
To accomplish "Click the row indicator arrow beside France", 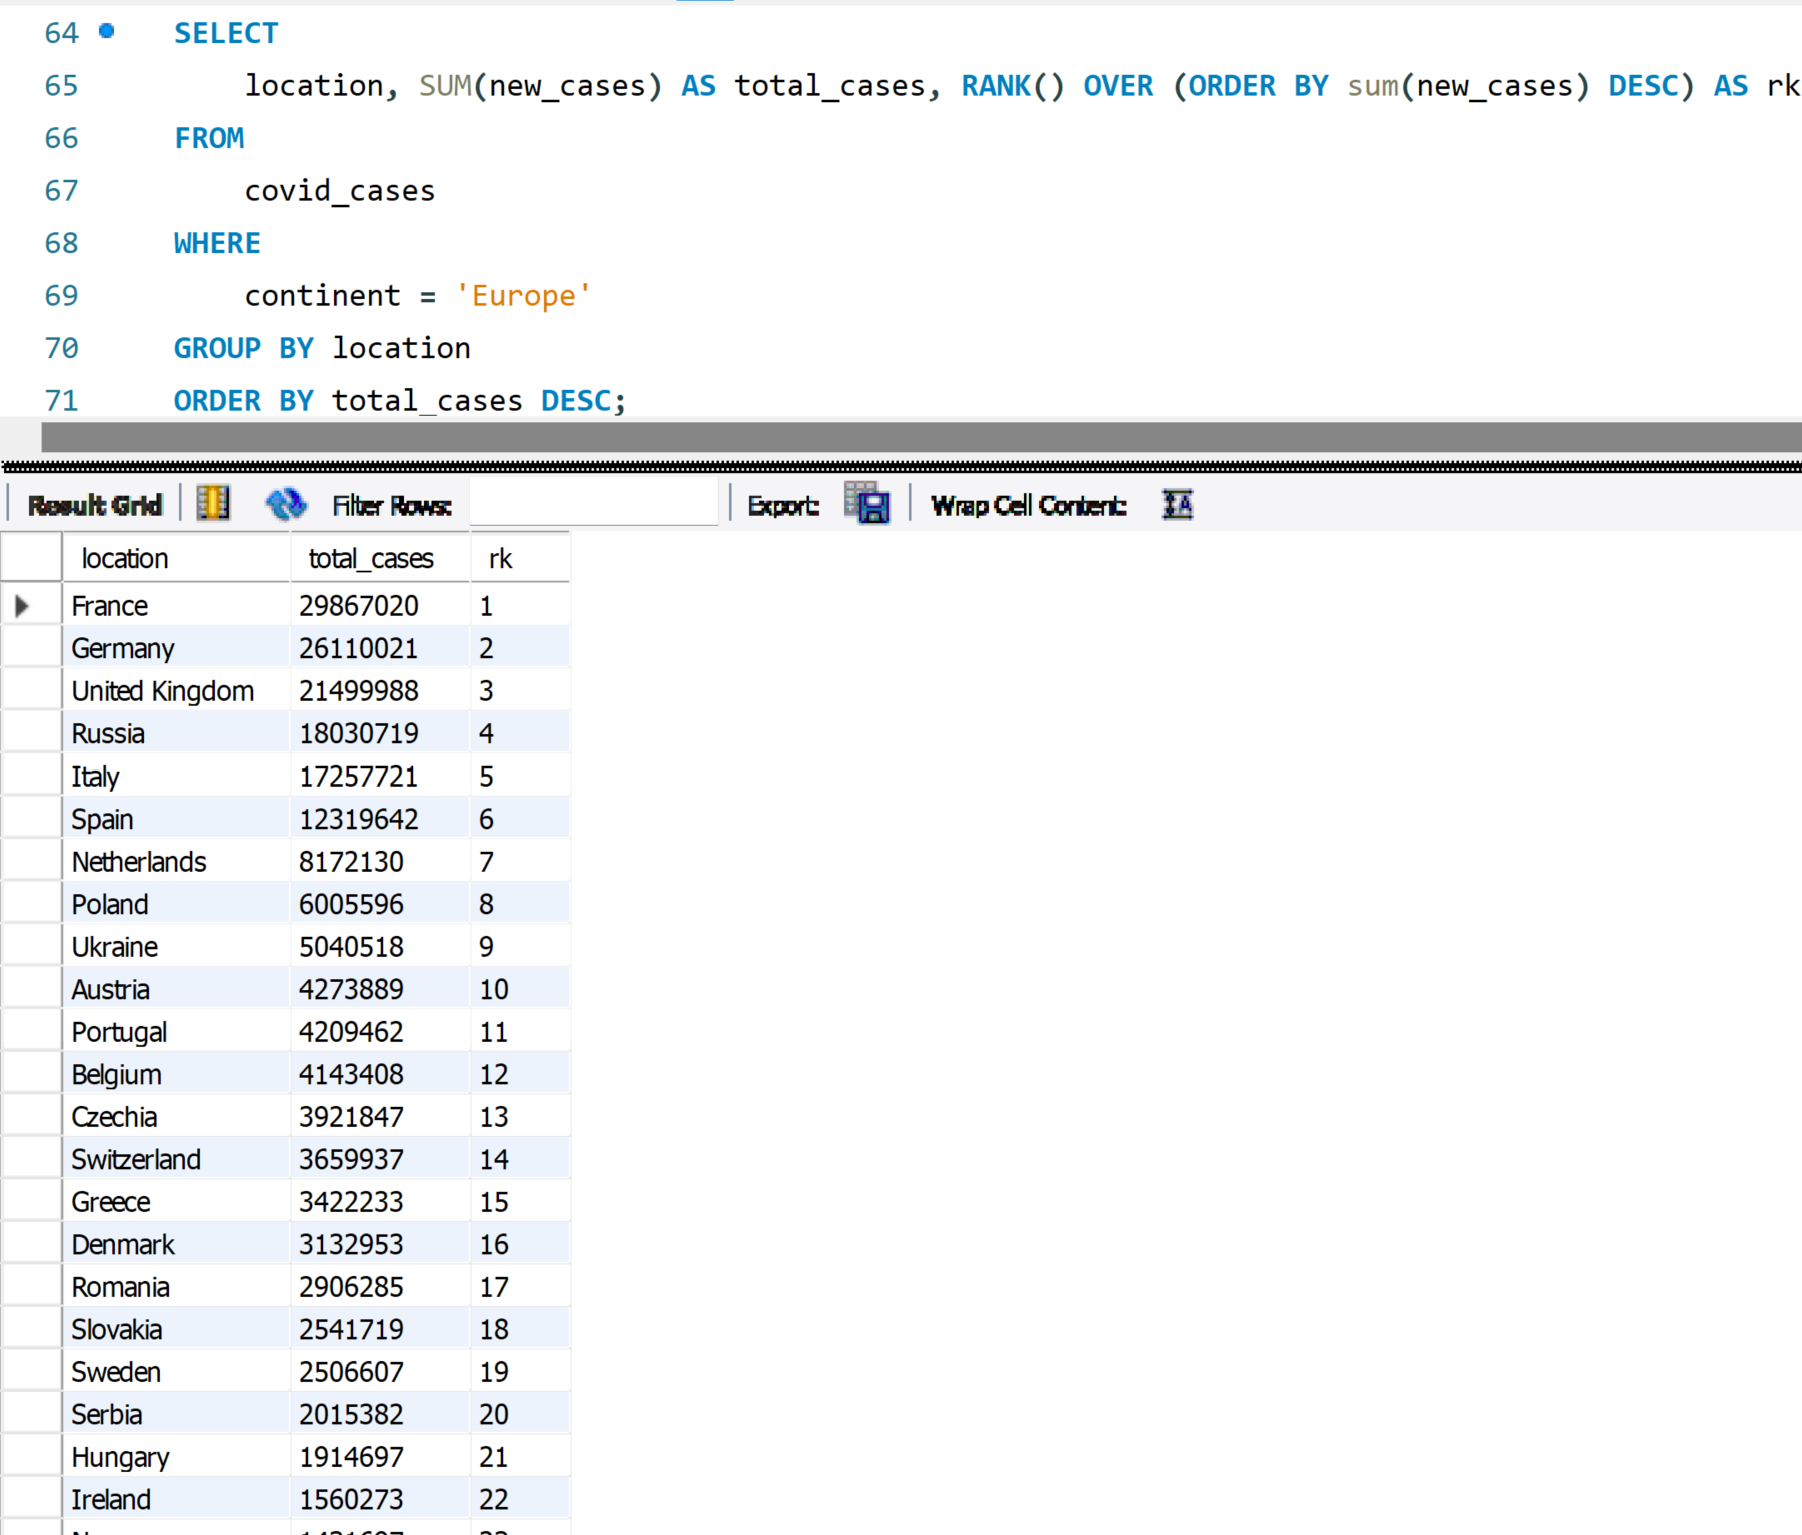I will click(22, 606).
